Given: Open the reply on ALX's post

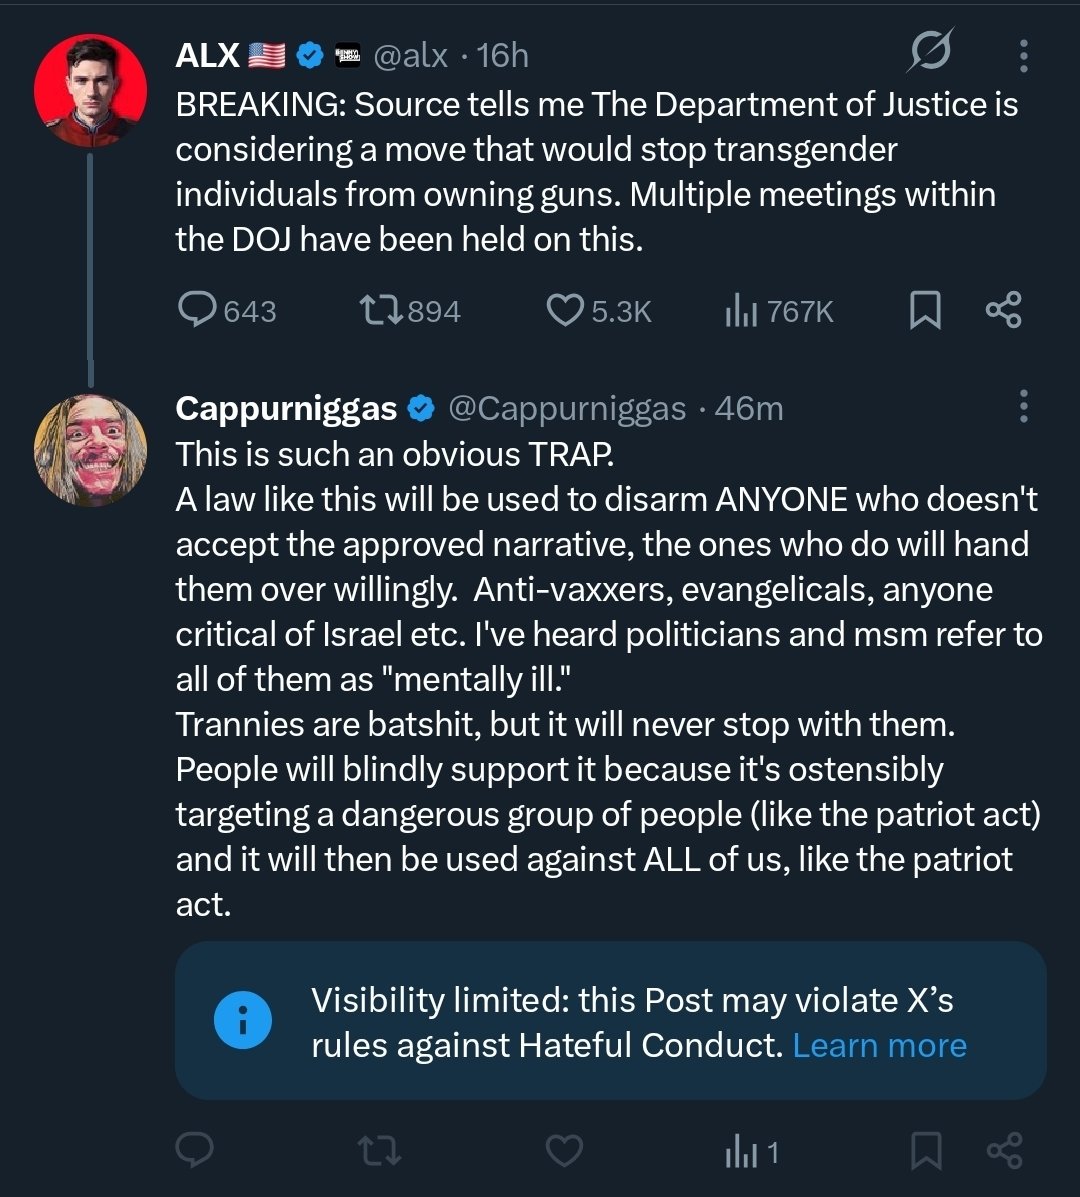Looking at the screenshot, I should coord(197,310).
